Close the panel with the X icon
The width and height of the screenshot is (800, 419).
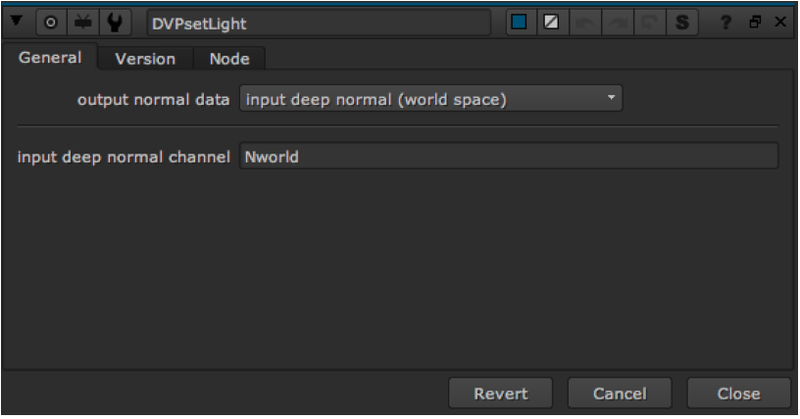(781, 22)
